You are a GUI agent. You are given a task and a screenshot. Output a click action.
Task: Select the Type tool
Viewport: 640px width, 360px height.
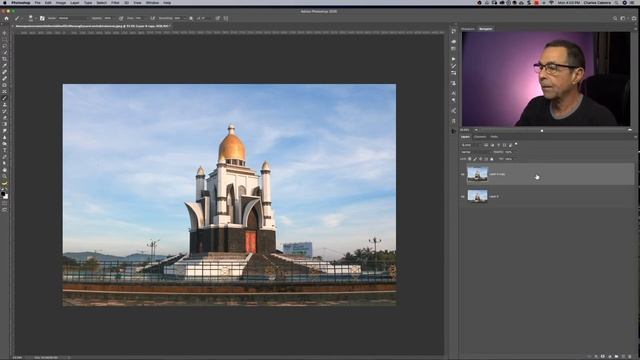(4, 150)
